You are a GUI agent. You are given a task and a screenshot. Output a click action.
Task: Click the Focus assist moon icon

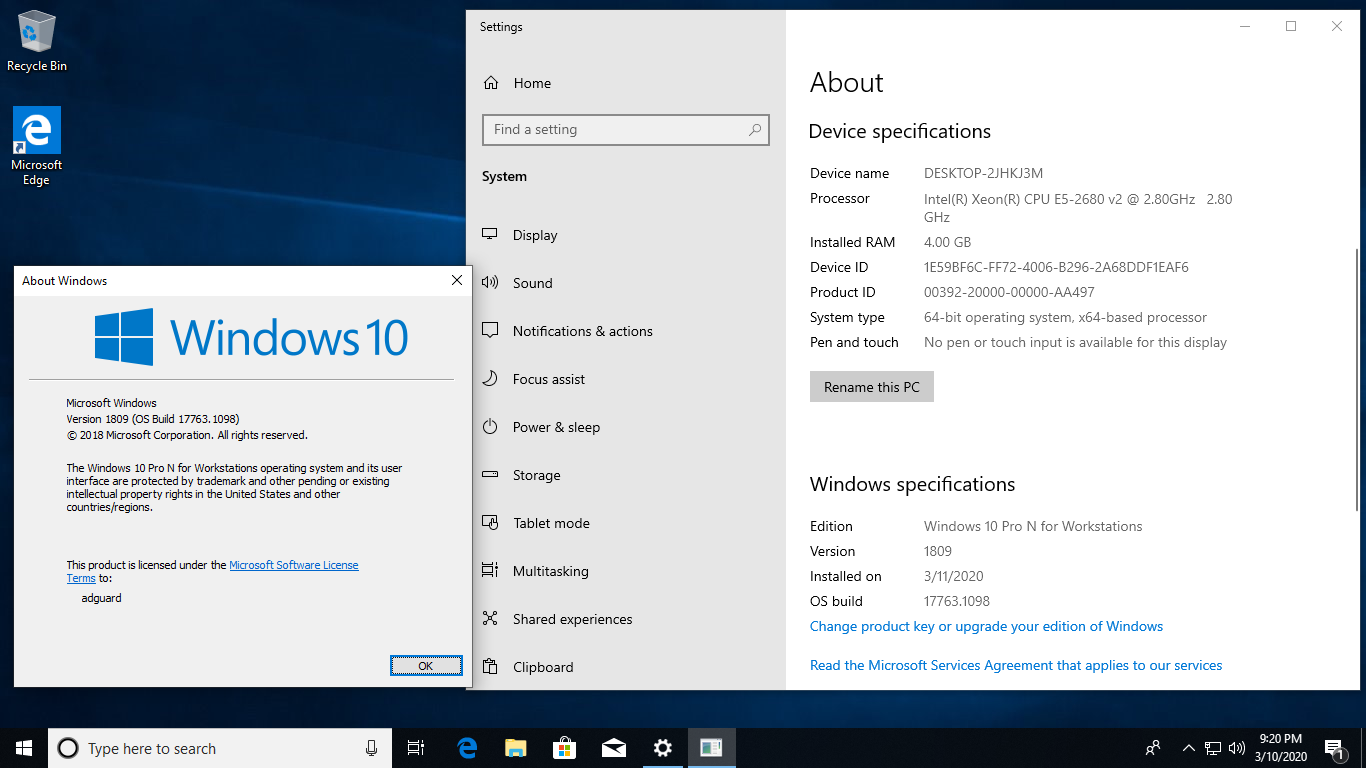tap(490, 379)
